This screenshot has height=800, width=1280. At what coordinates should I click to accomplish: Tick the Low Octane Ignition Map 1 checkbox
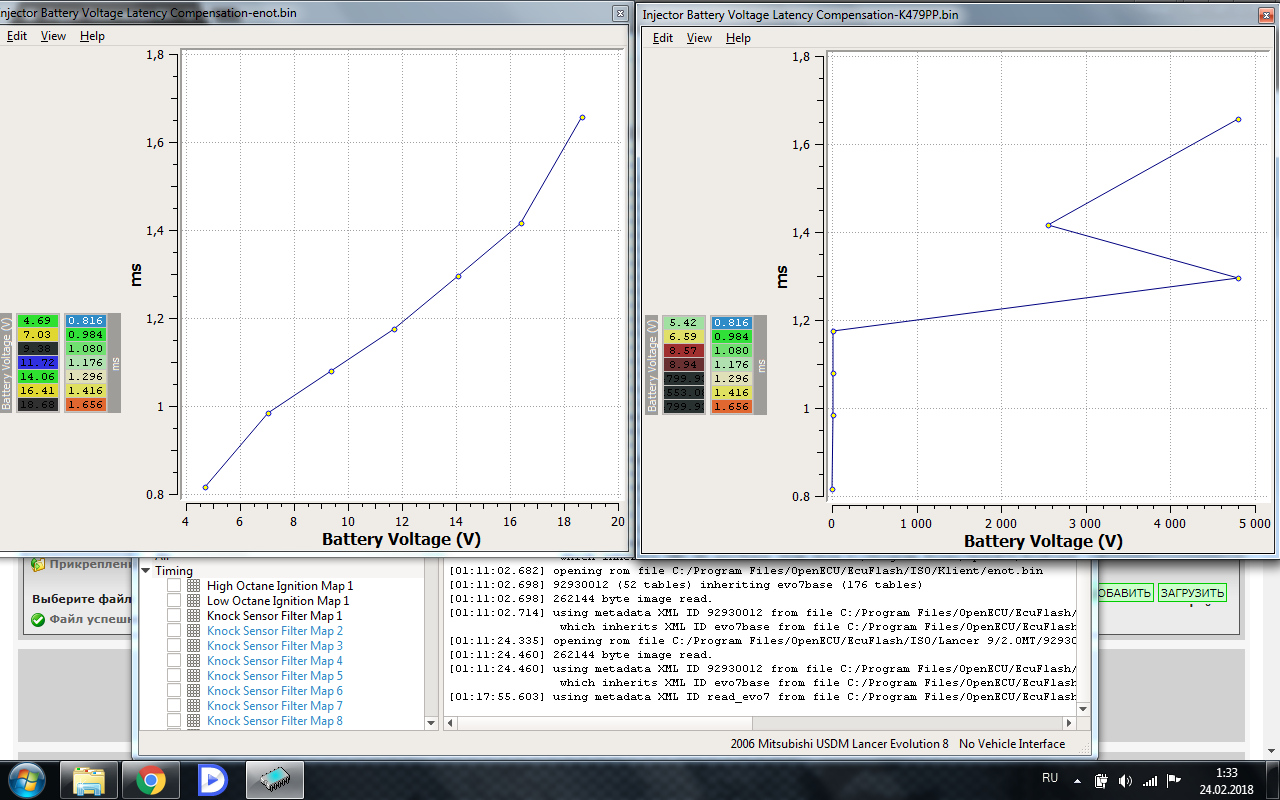[174, 601]
